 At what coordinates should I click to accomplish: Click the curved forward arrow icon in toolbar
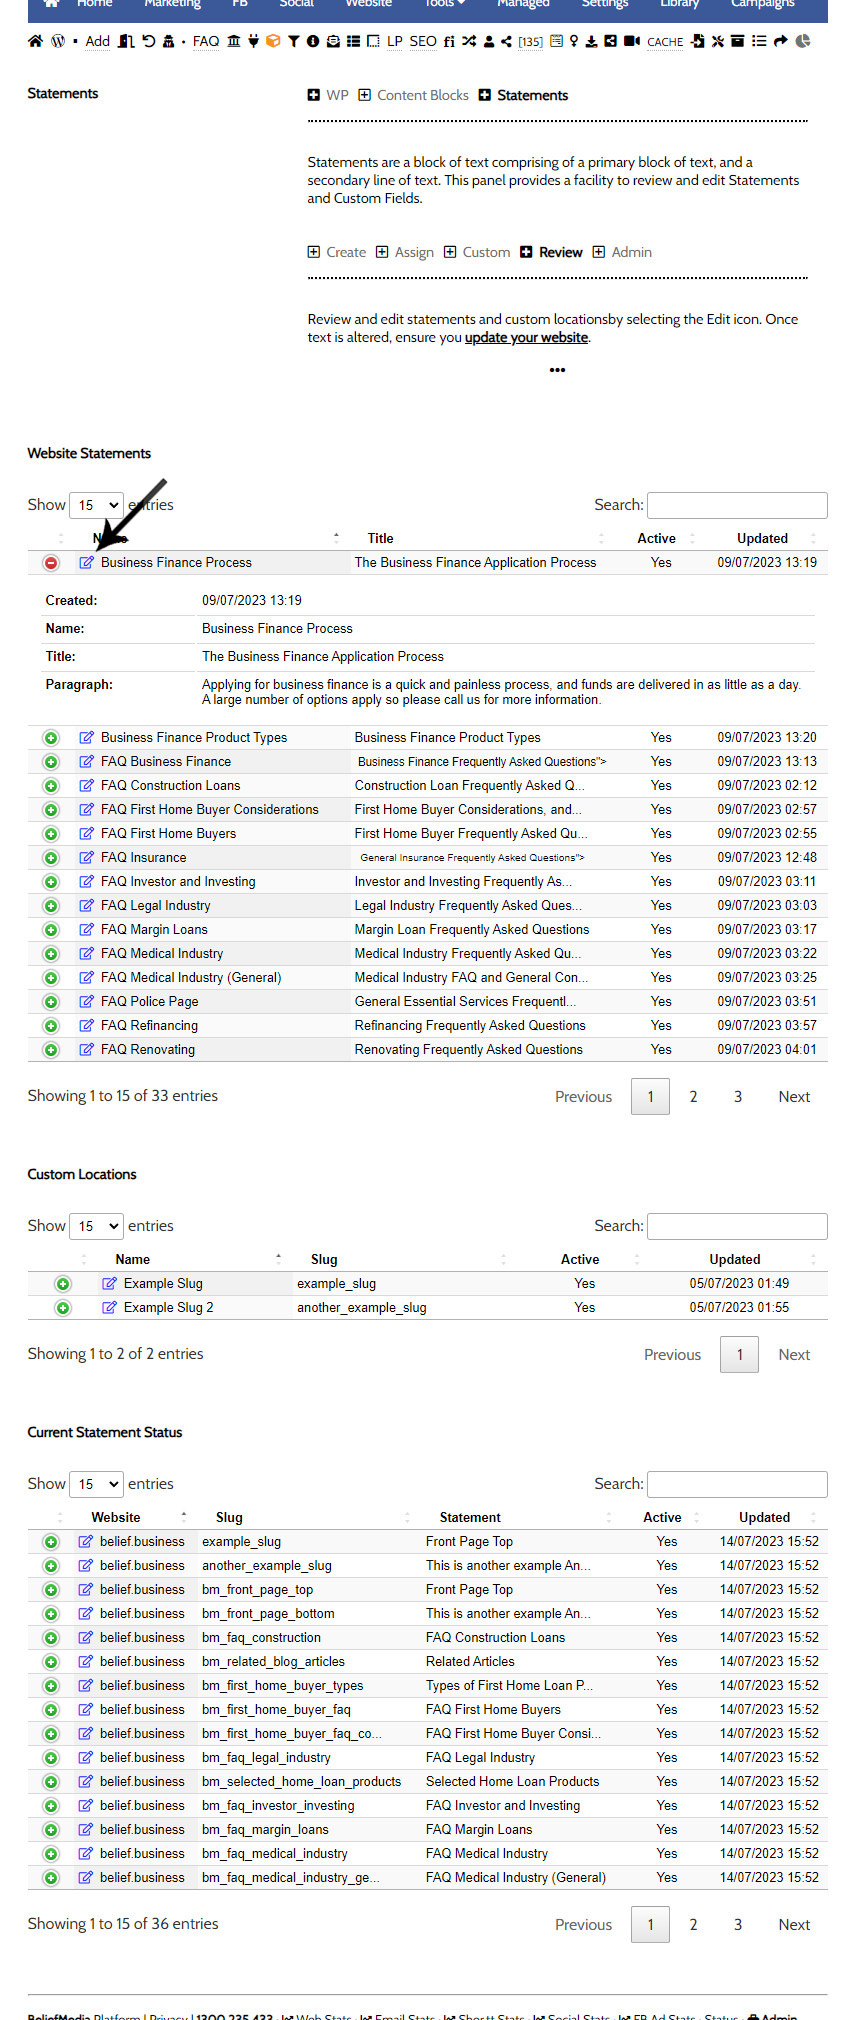click(780, 41)
